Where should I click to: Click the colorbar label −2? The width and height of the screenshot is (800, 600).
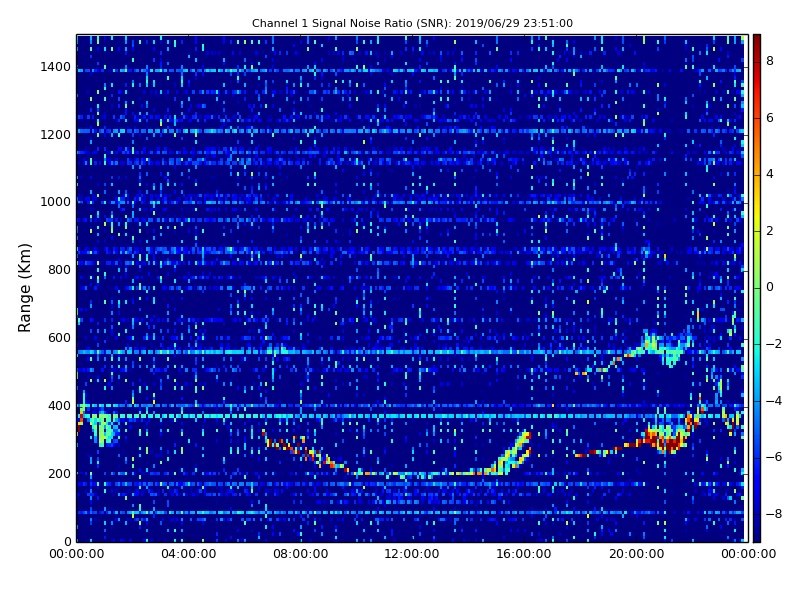pyautogui.click(x=774, y=344)
